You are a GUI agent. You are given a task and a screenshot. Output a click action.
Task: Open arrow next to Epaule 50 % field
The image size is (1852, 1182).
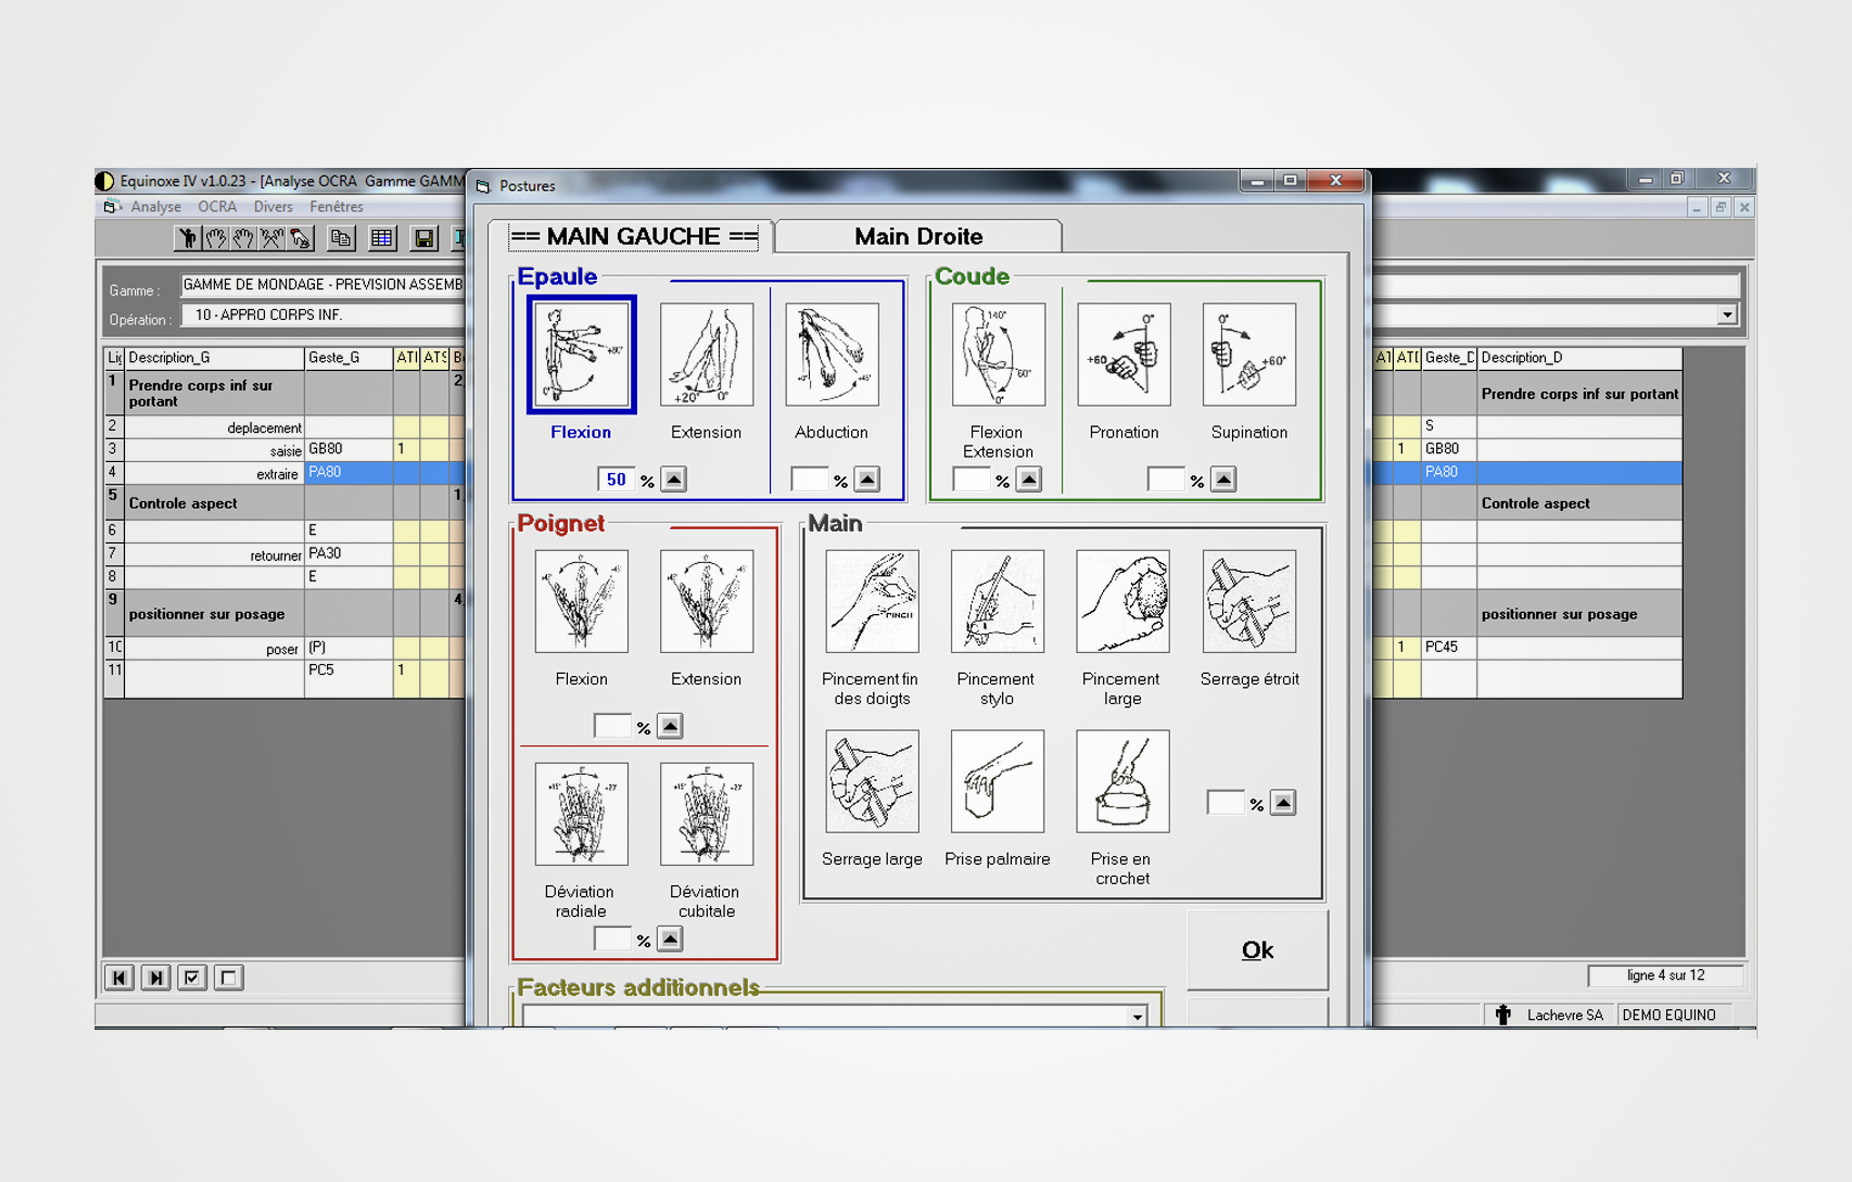tap(675, 479)
